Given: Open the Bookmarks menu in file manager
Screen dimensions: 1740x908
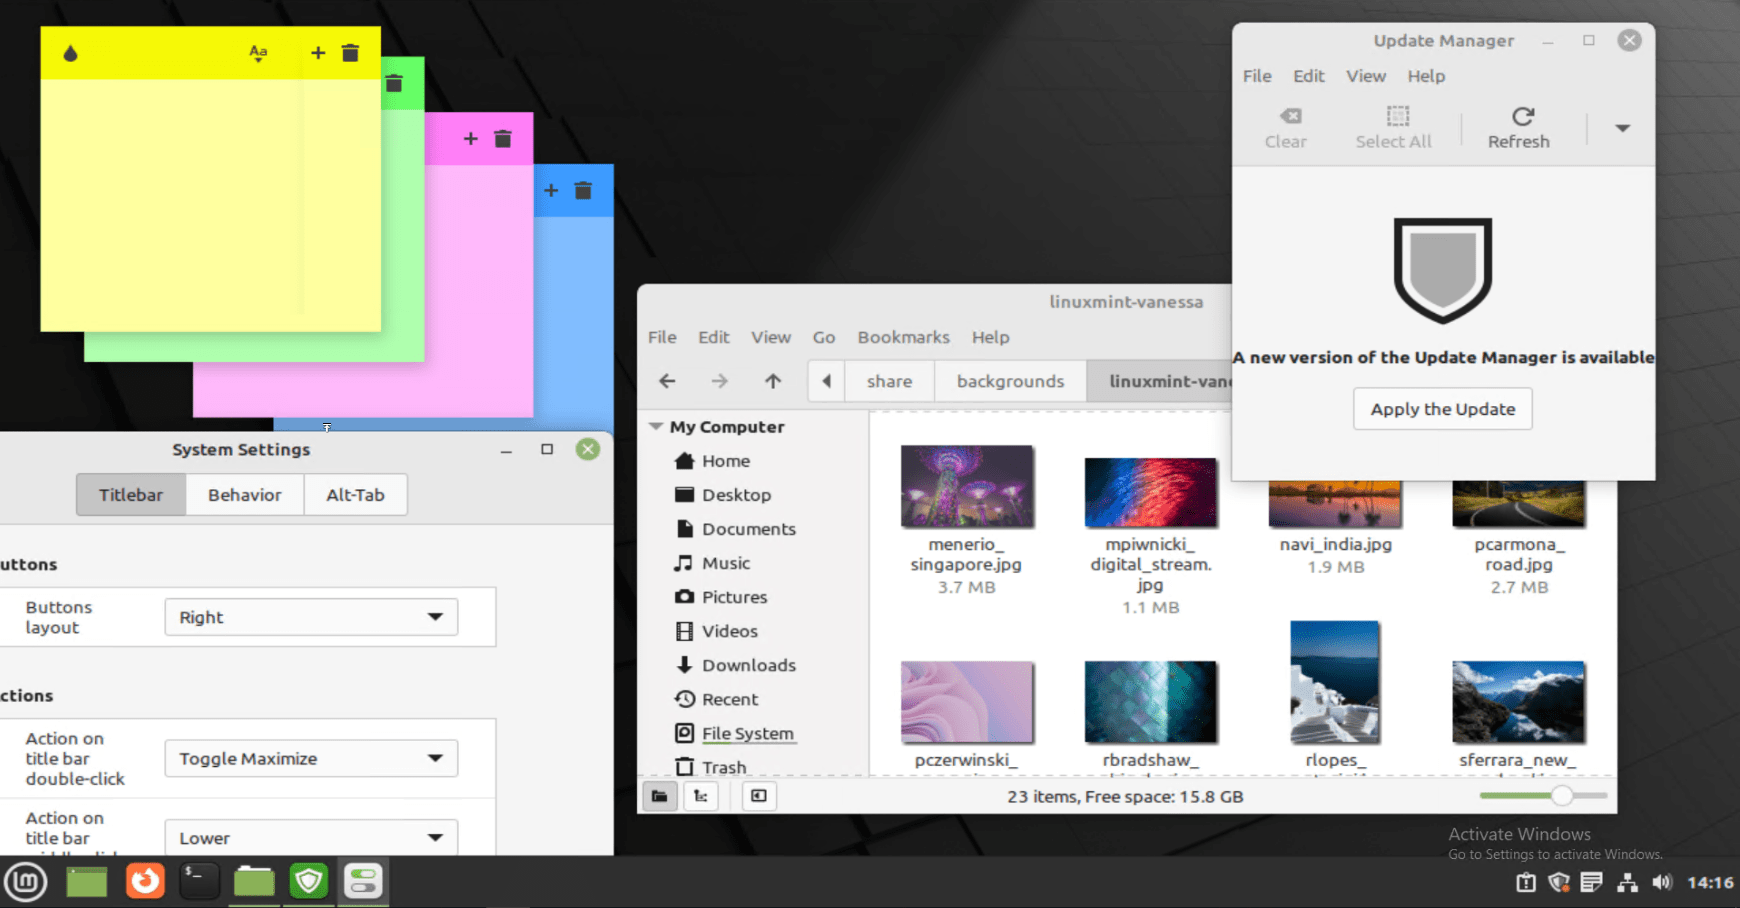Looking at the screenshot, I should click(x=903, y=337).
